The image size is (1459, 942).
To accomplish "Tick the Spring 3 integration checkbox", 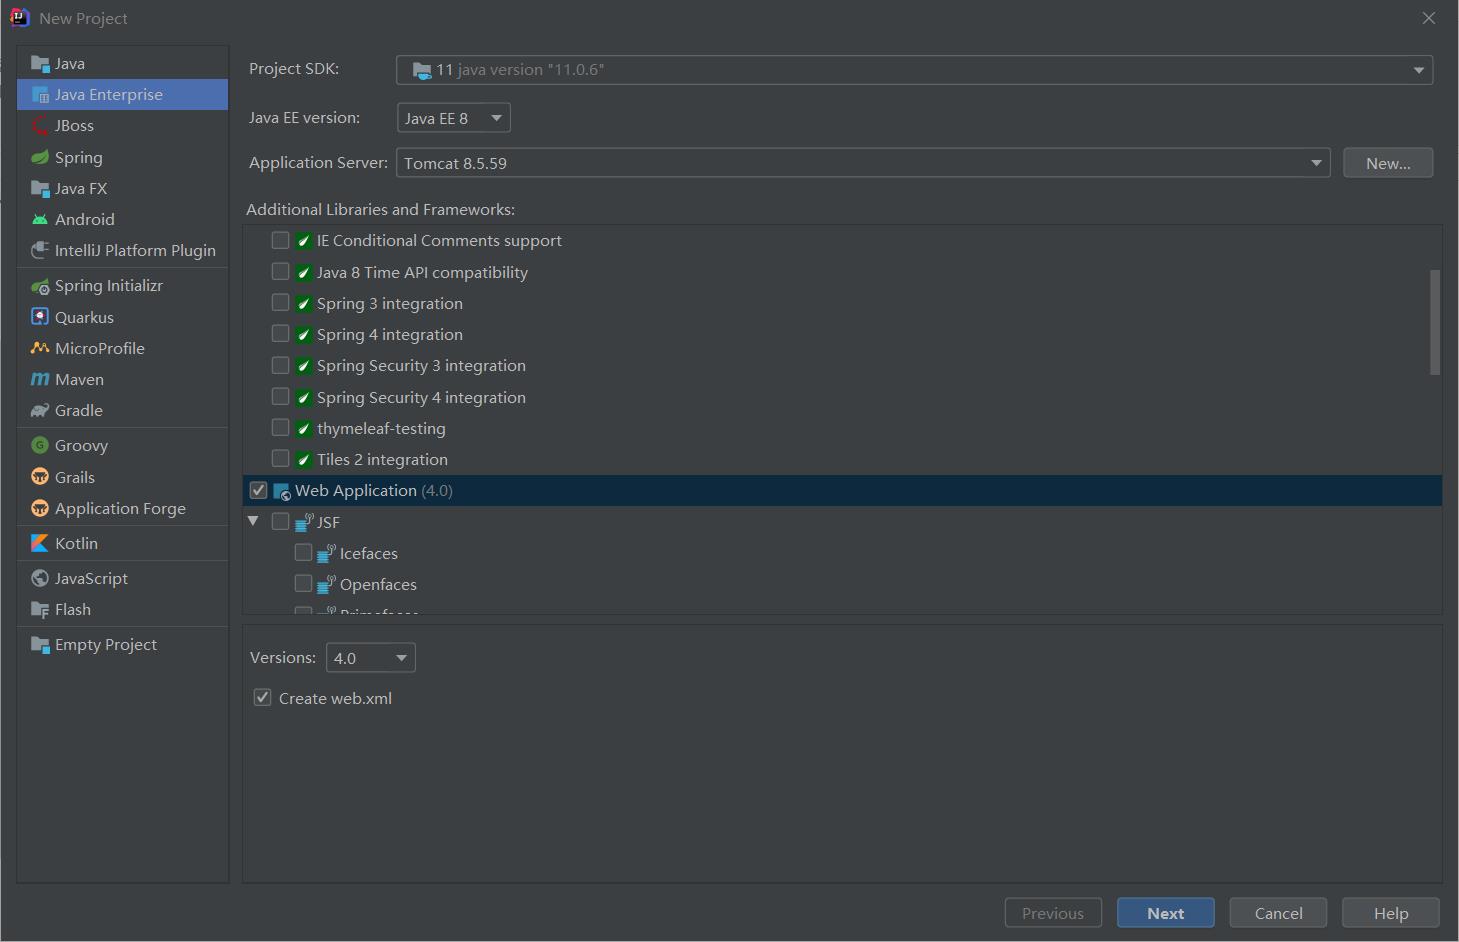I will click(280, 302).
